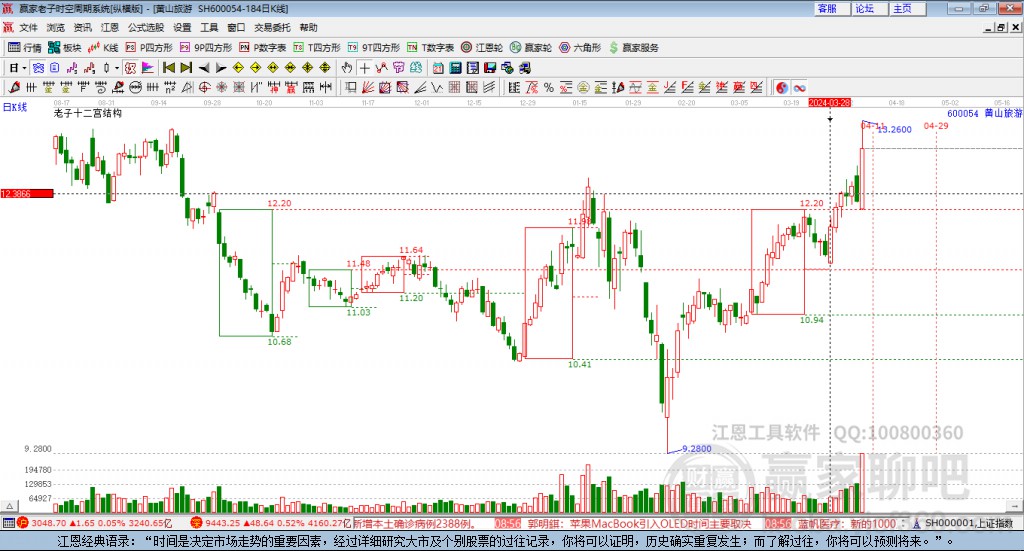
Task: Click the blue infinity symbol icon
Action: (x=799, y=87)
